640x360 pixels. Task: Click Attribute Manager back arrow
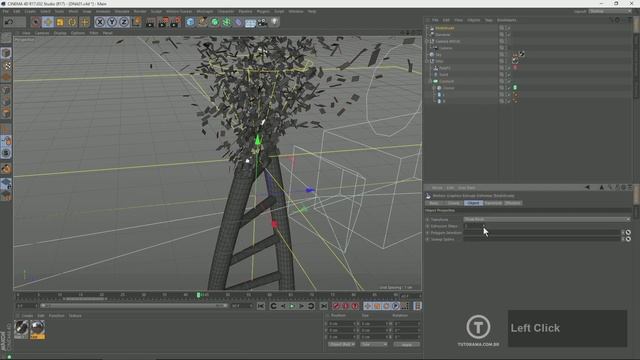click(587, 187)
